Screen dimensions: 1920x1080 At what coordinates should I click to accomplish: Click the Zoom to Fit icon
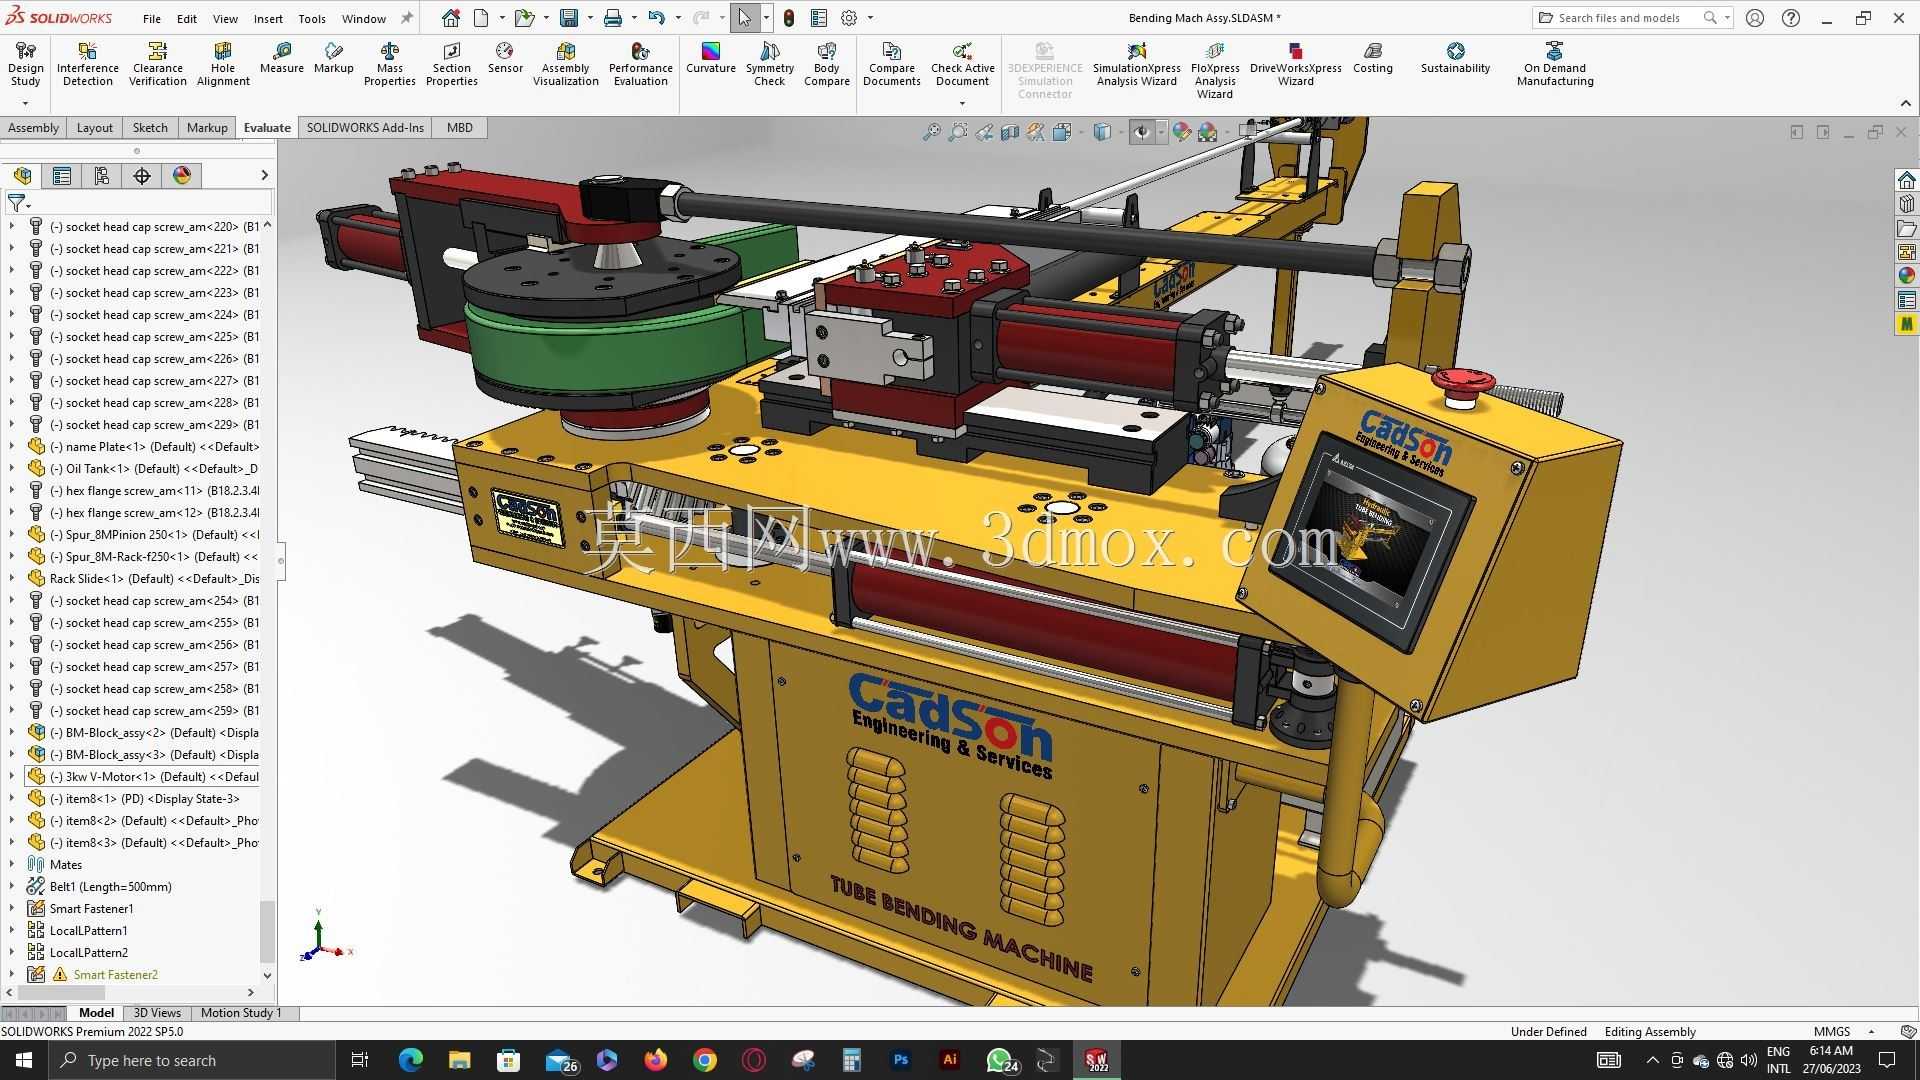pyautogui.click(x=932, y=132)
